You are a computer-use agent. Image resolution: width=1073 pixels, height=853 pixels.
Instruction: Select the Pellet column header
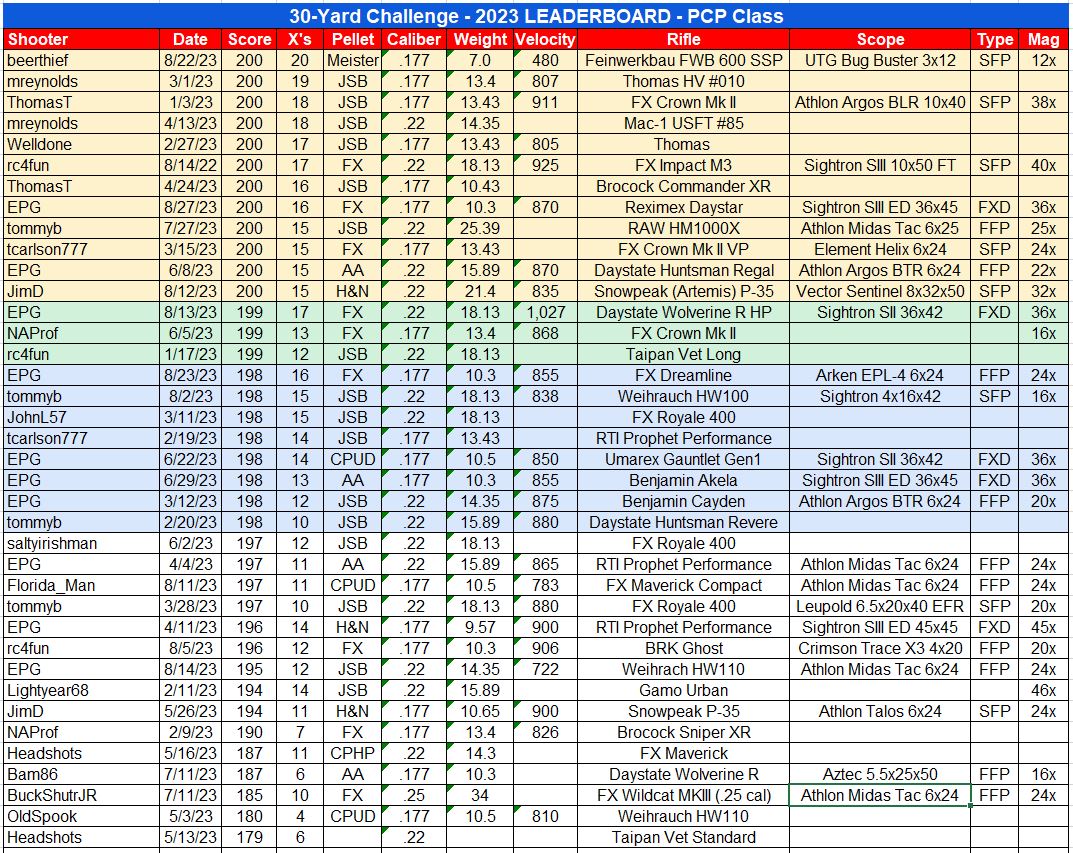coord(352,39)
